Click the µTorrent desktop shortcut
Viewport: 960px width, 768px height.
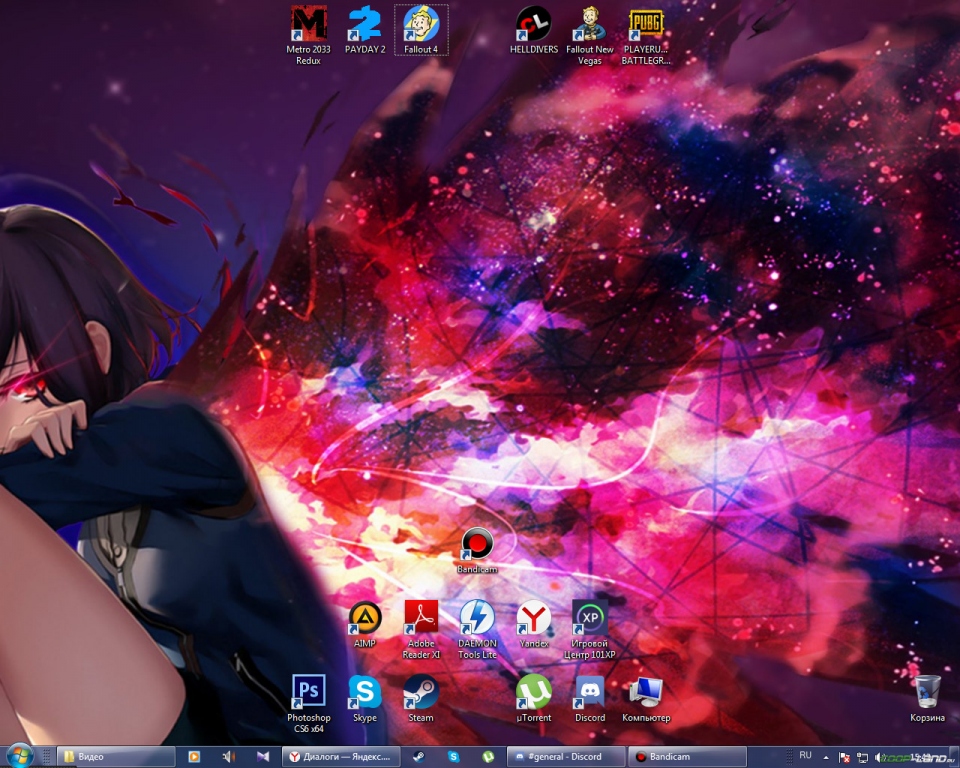click(533, 699)
